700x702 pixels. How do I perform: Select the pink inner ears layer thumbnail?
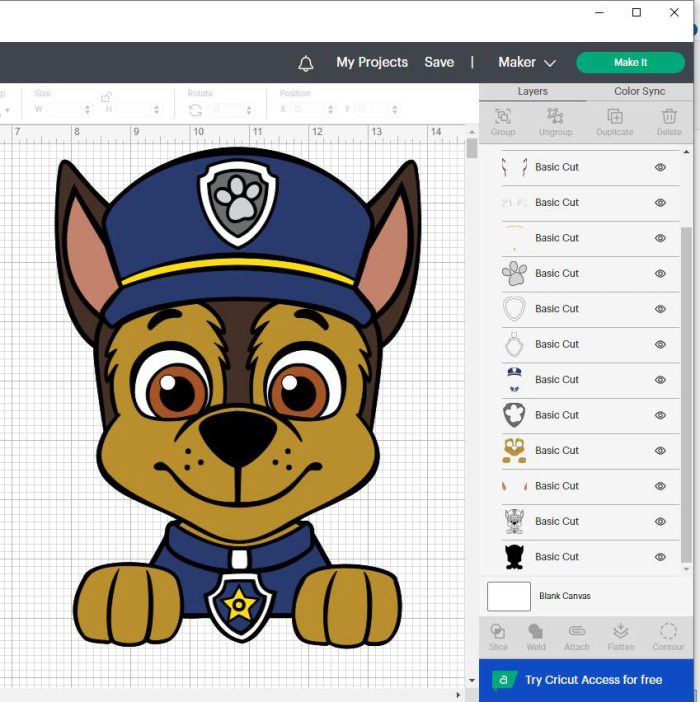pos(514,486)
